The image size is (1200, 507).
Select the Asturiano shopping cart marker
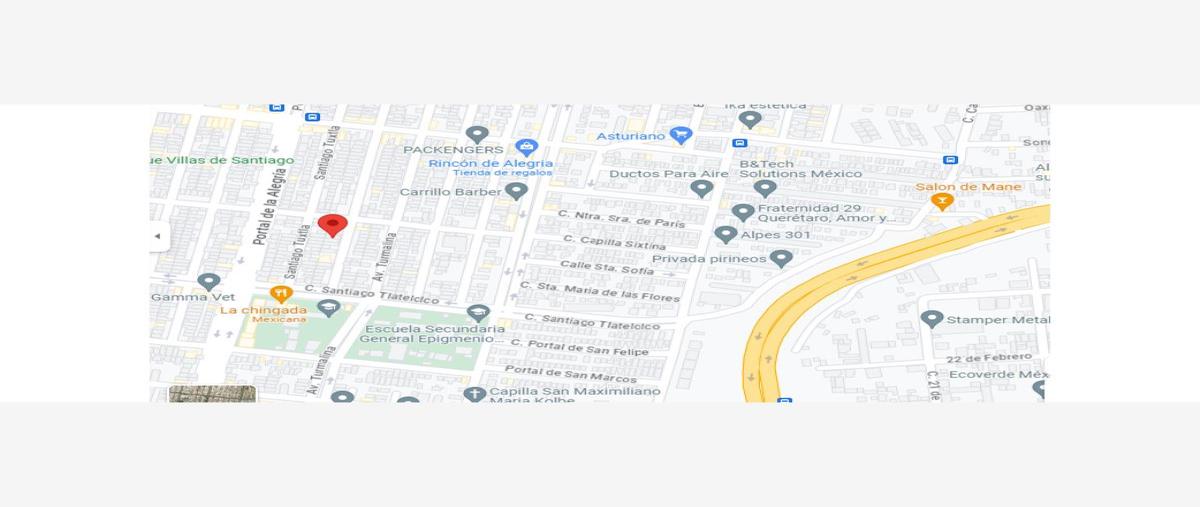[x=681, y=135]
